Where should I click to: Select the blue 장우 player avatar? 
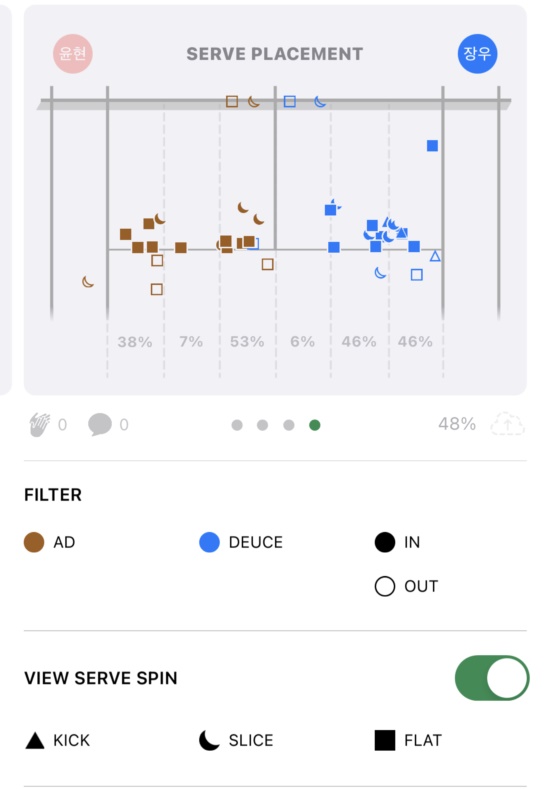pyautogui.click(x=477, y=54)
